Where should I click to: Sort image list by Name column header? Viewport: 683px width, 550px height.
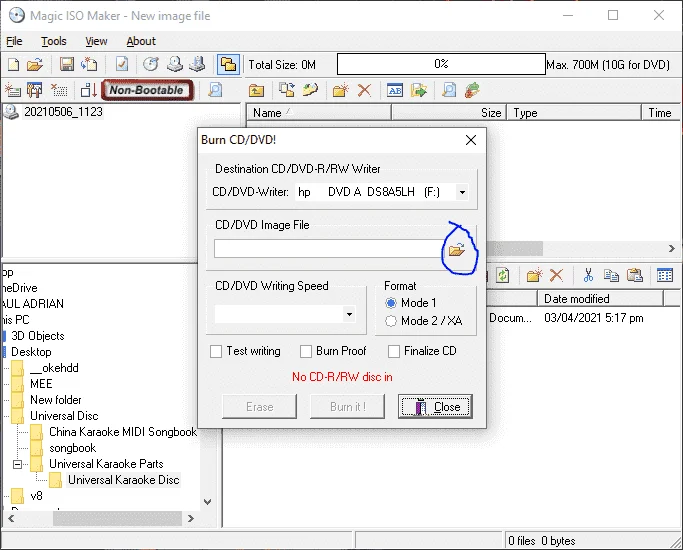[x=319, y=113]
